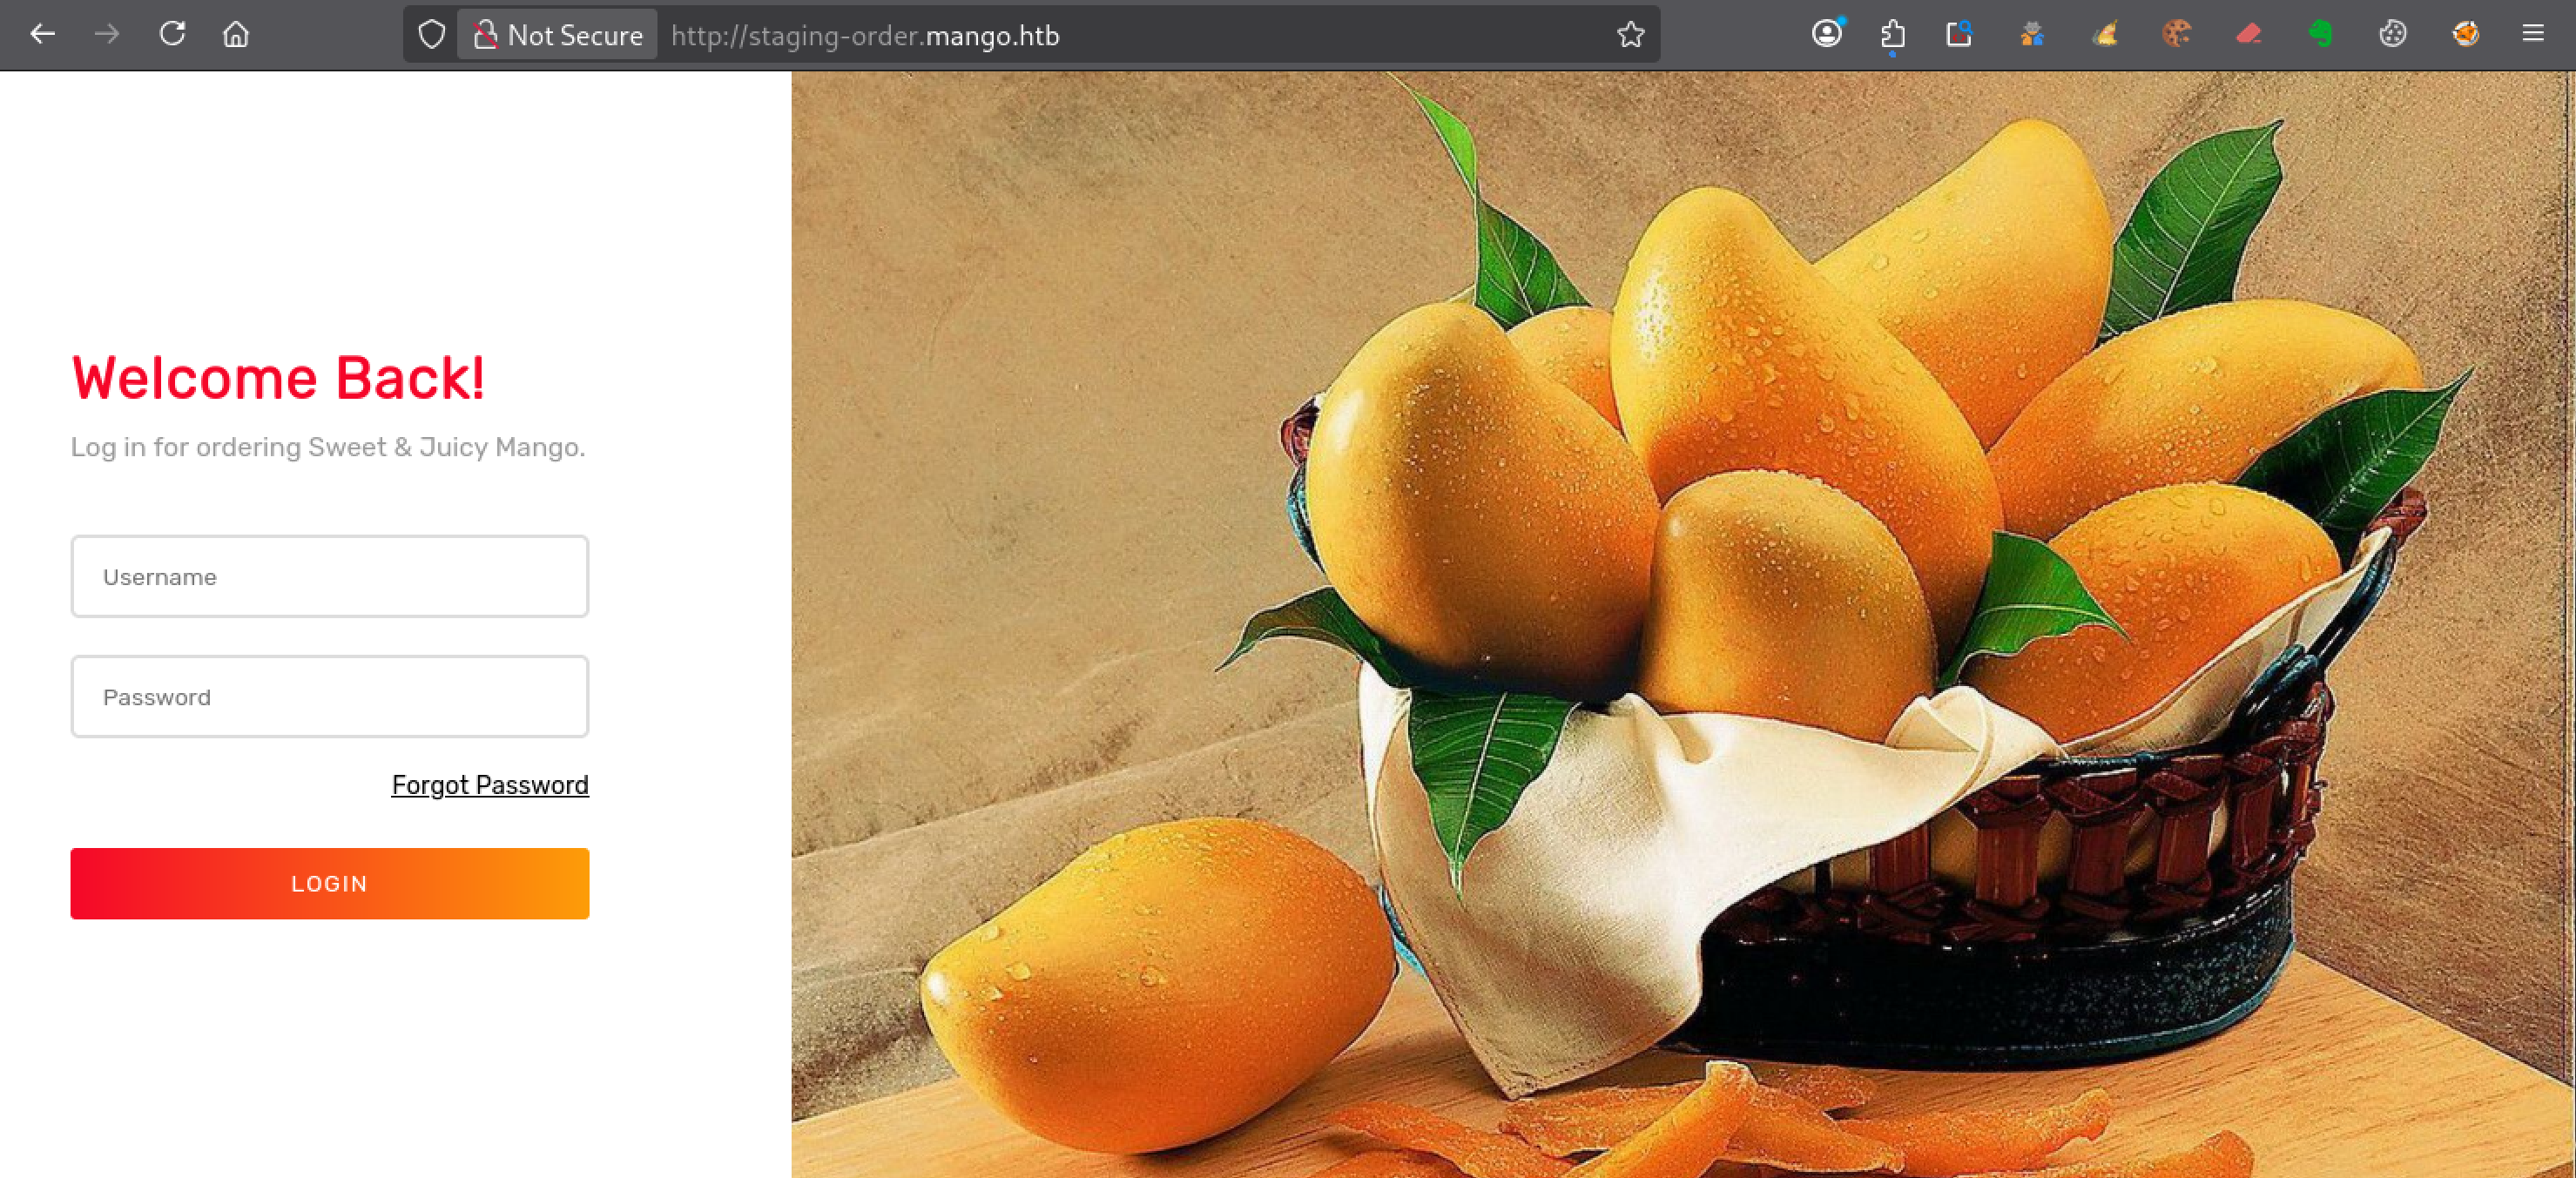Open the FoxyProxy fox extension icon
This screenshot has width=2576, height=1178.
[2465, 34]
